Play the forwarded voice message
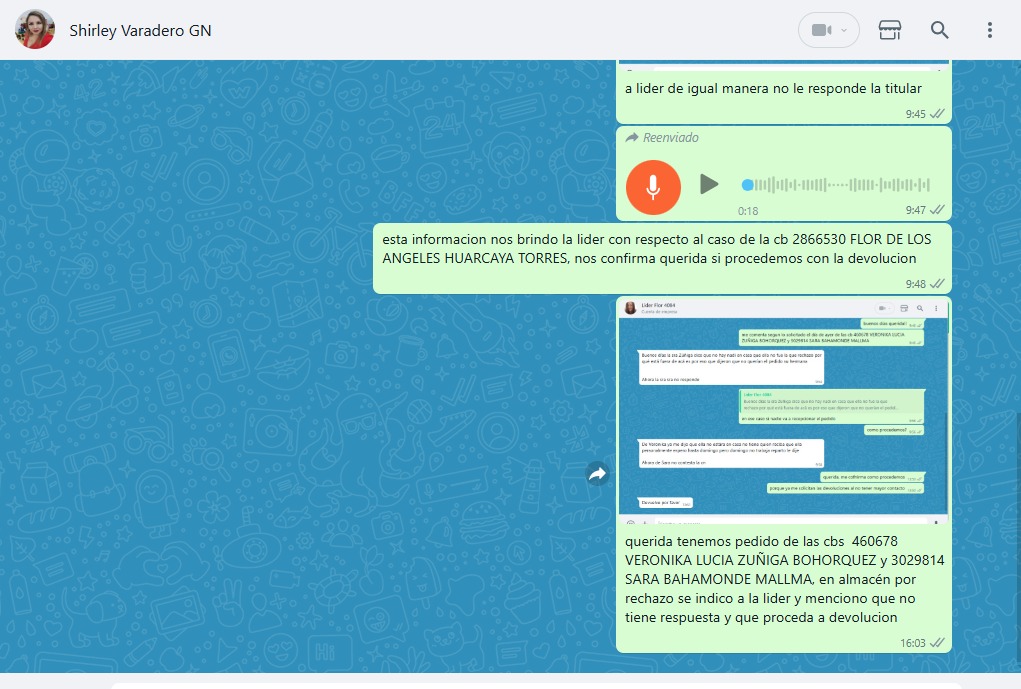This screenshot has height=689, width=1021. click(709, 184)
